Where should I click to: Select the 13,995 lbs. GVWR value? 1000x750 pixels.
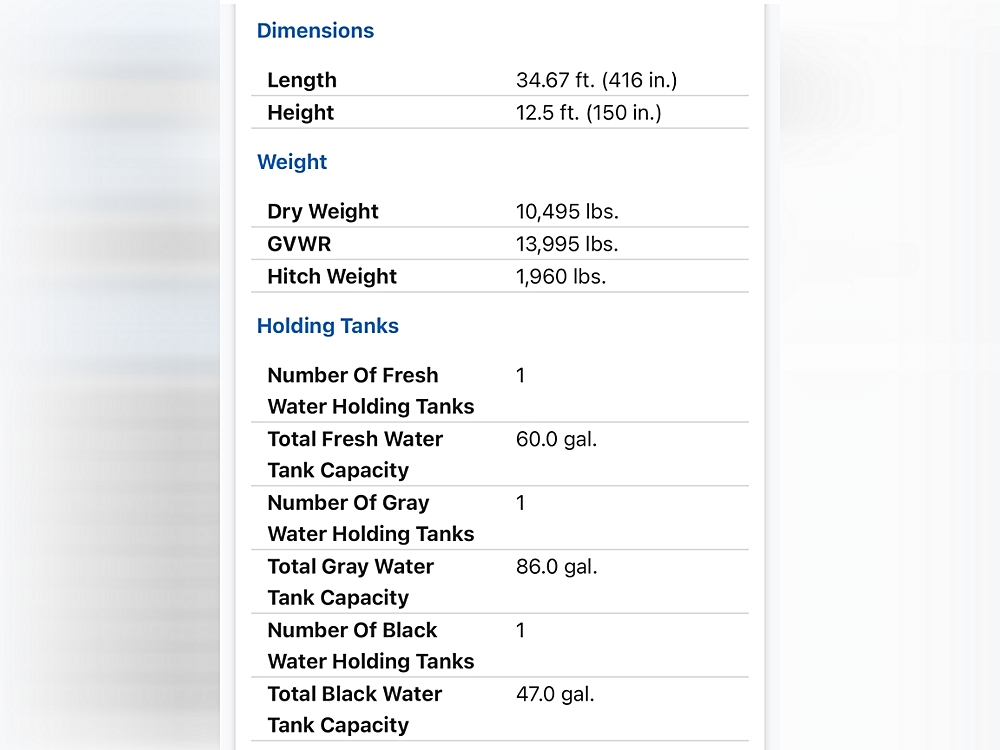567,244
